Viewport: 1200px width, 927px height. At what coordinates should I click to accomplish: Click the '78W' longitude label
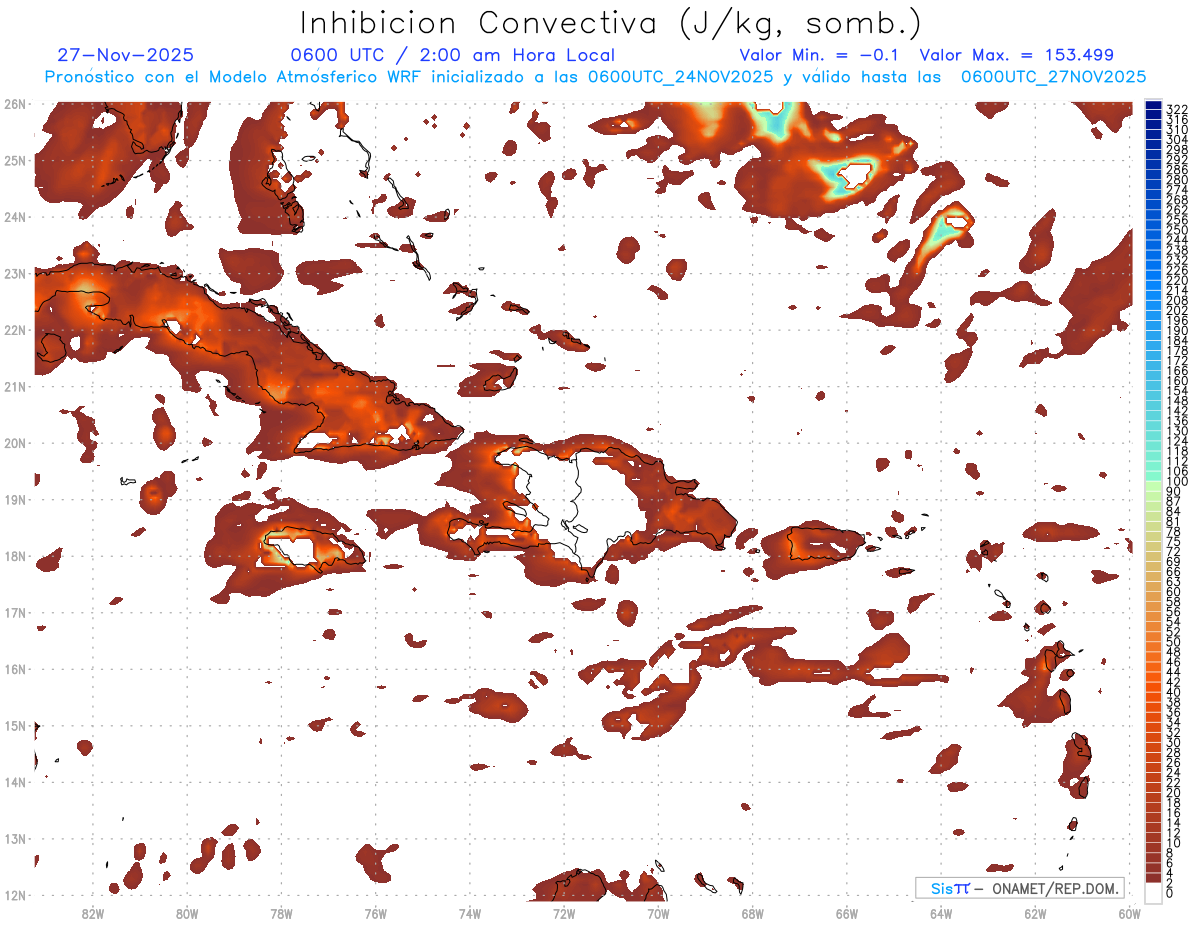281,913
